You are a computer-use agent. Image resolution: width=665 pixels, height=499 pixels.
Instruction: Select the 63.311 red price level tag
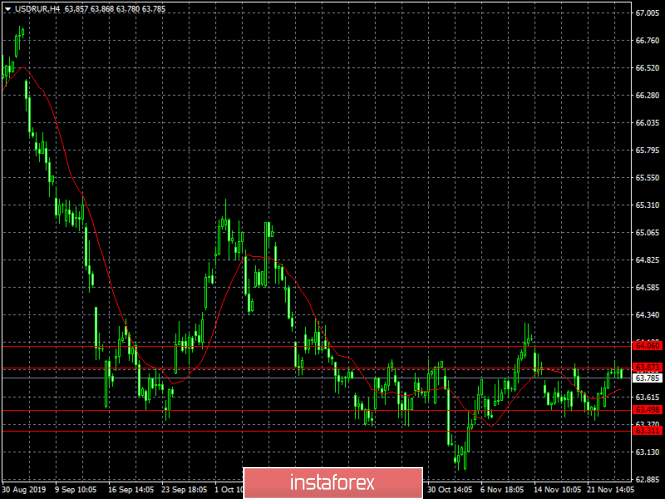[x=645, y=430]
